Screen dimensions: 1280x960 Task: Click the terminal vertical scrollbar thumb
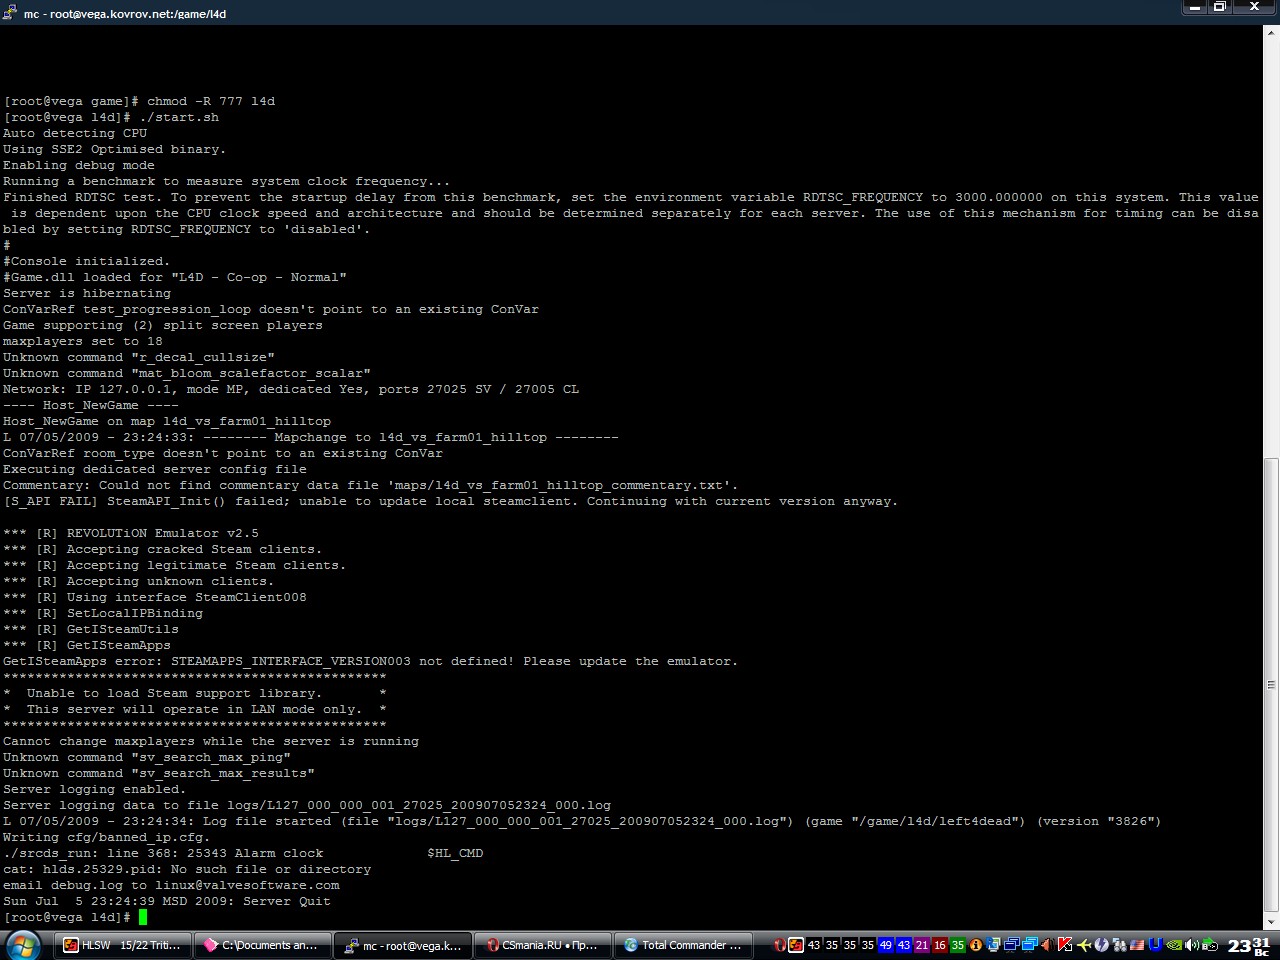tap(1272, 685)
